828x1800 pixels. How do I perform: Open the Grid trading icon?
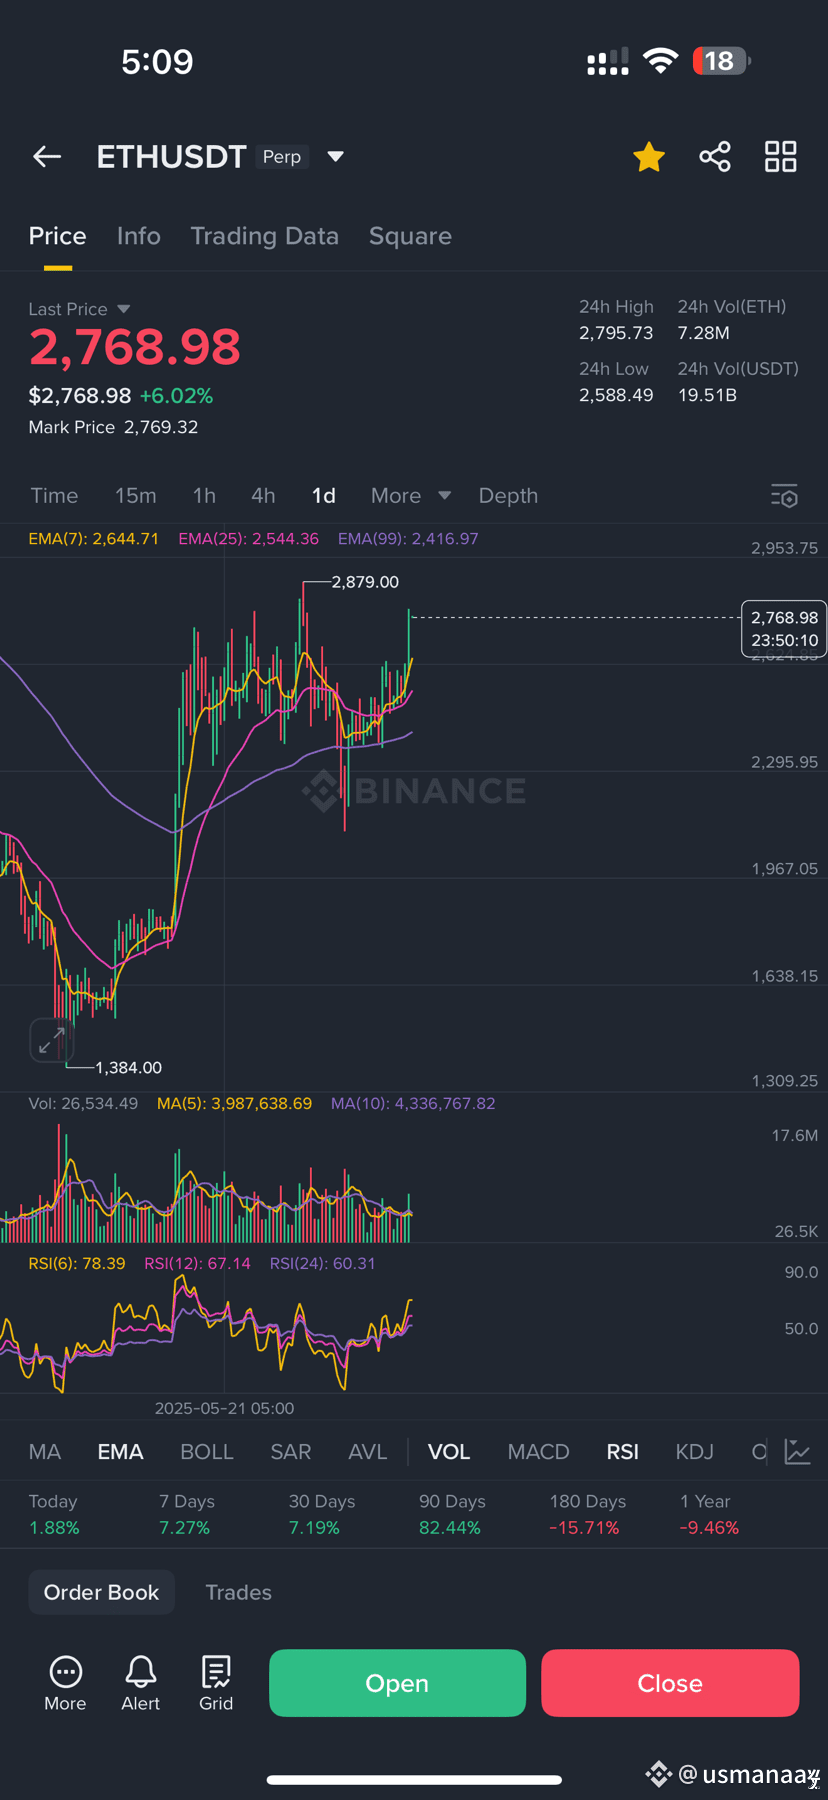(216, 1683)
